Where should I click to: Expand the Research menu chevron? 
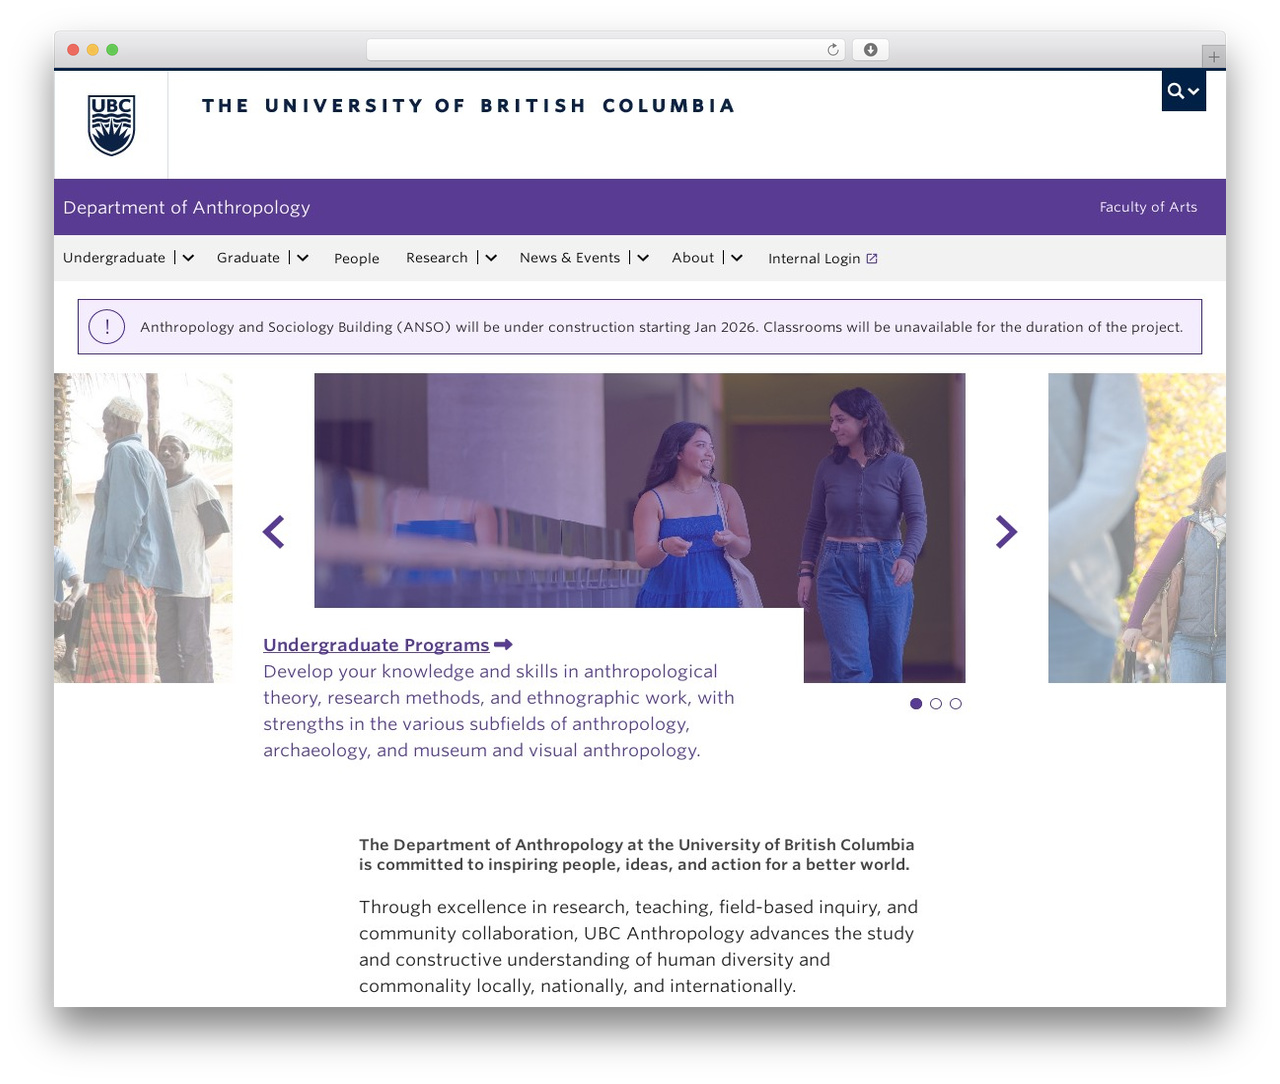click(x=491, y=258)
